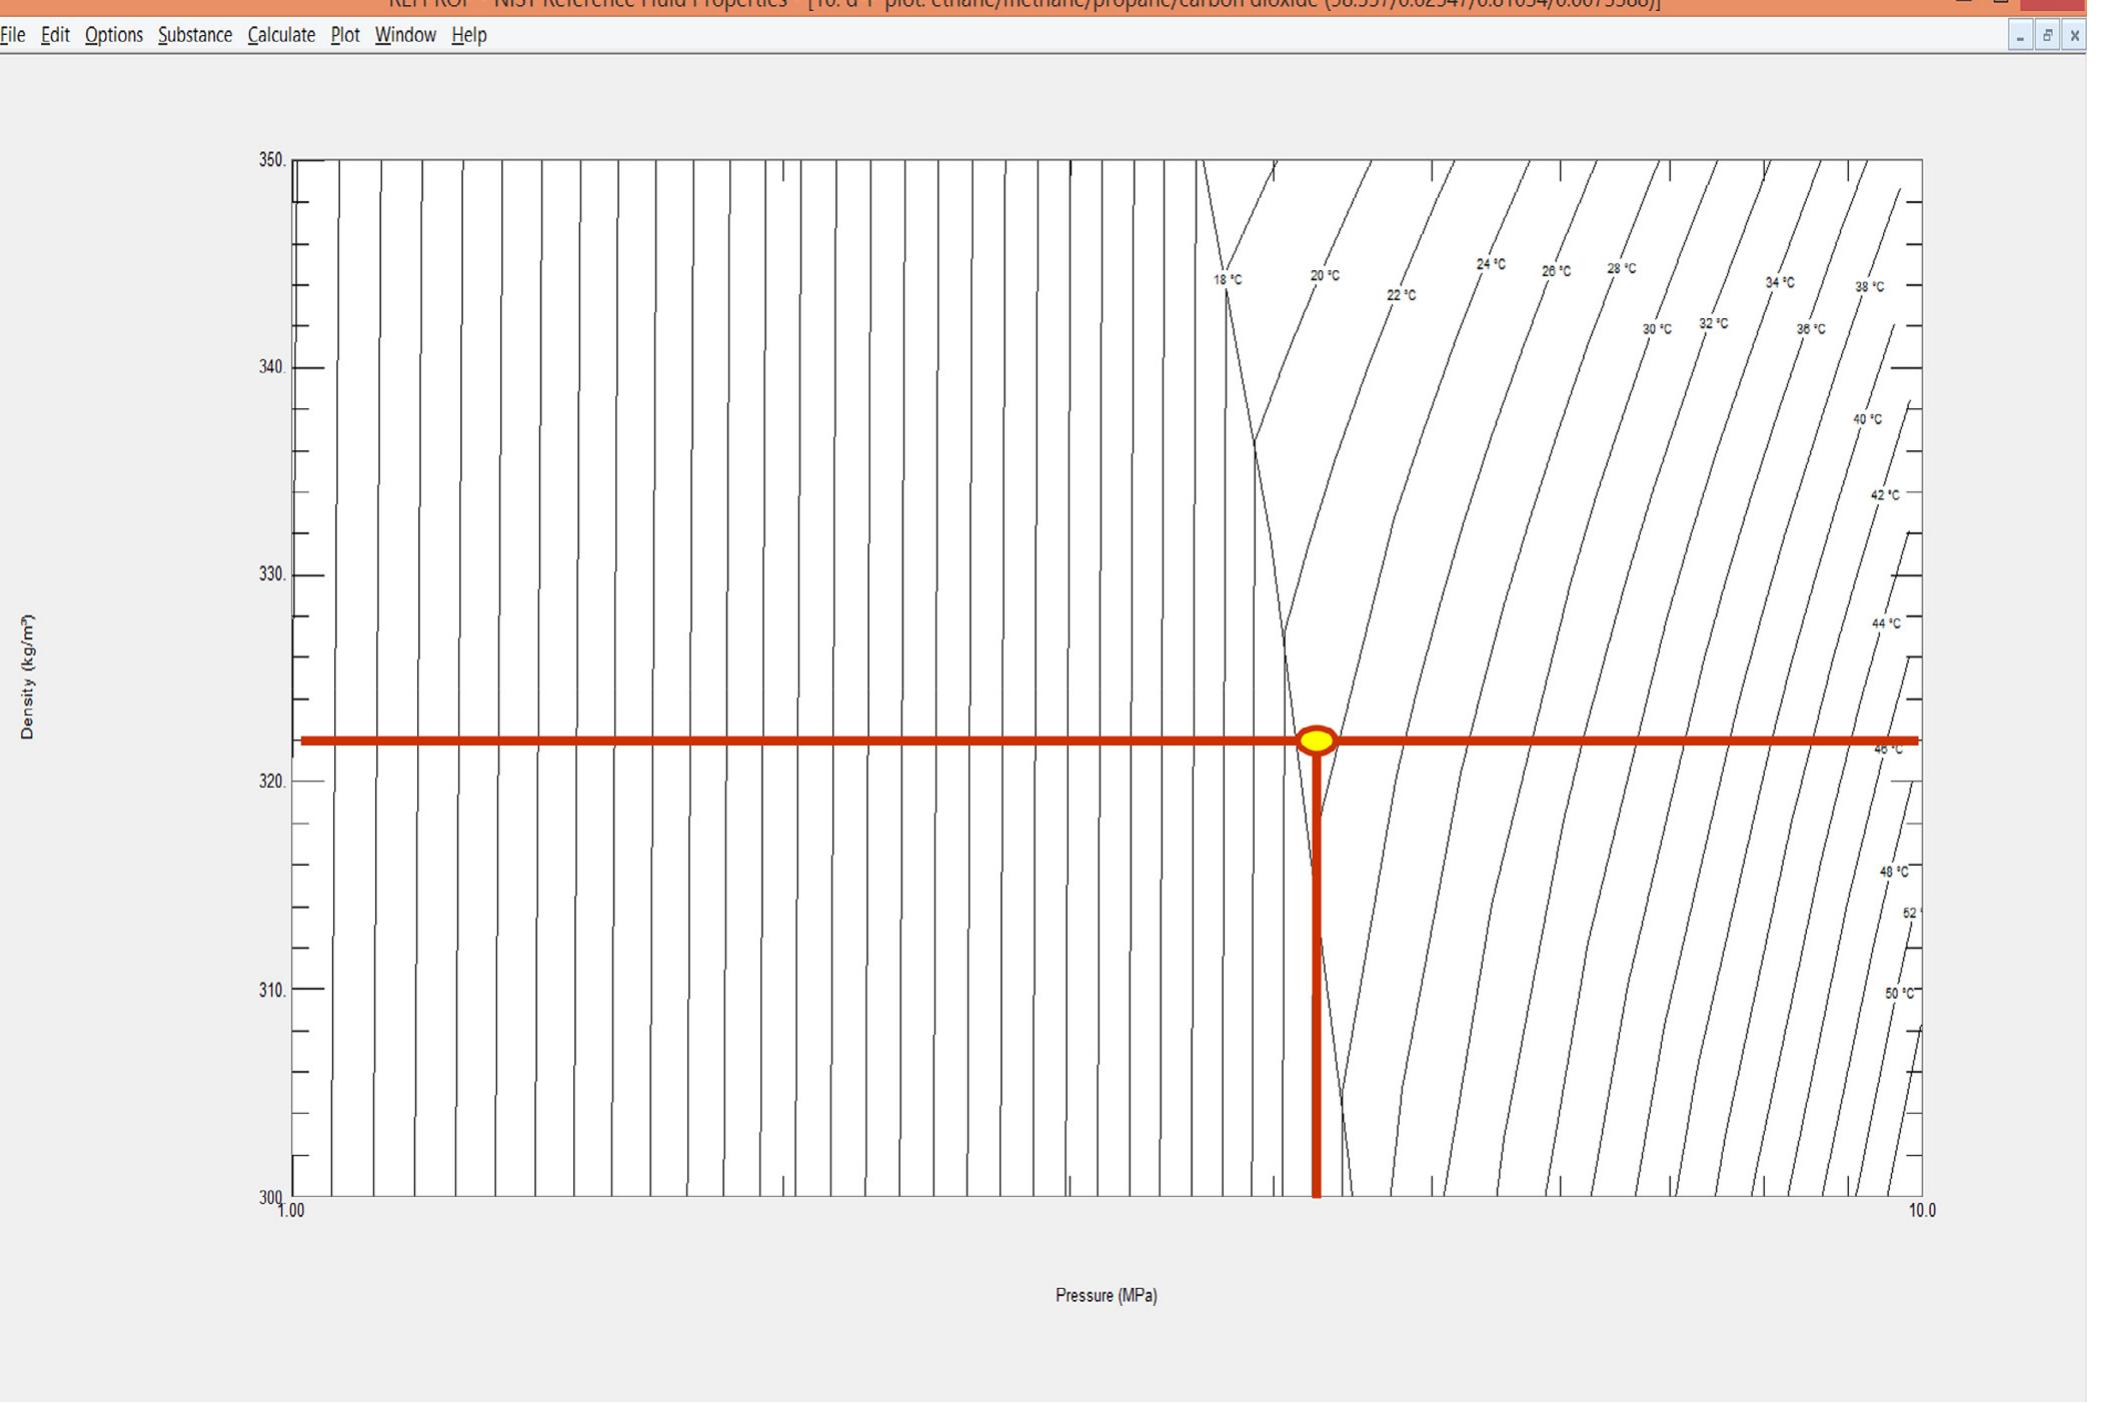Click the 320 density axis tick label
This screenshot has width=2115, height=1403.
coord(272,781)
